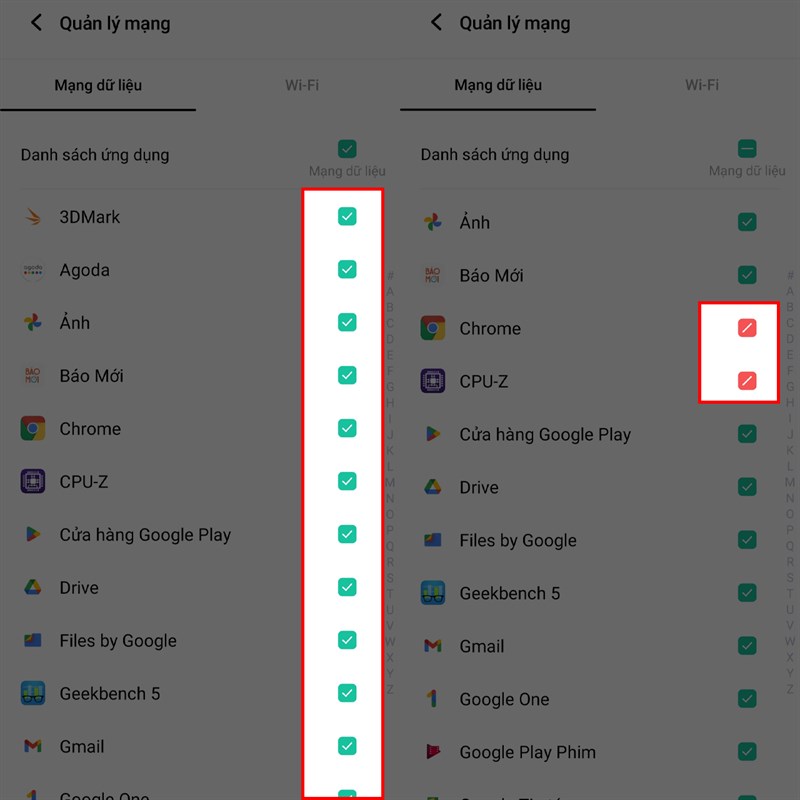
Task: Tap Cửa hàng Google Play label in right list
Action: pyautogui.click(x=545, y=434)
